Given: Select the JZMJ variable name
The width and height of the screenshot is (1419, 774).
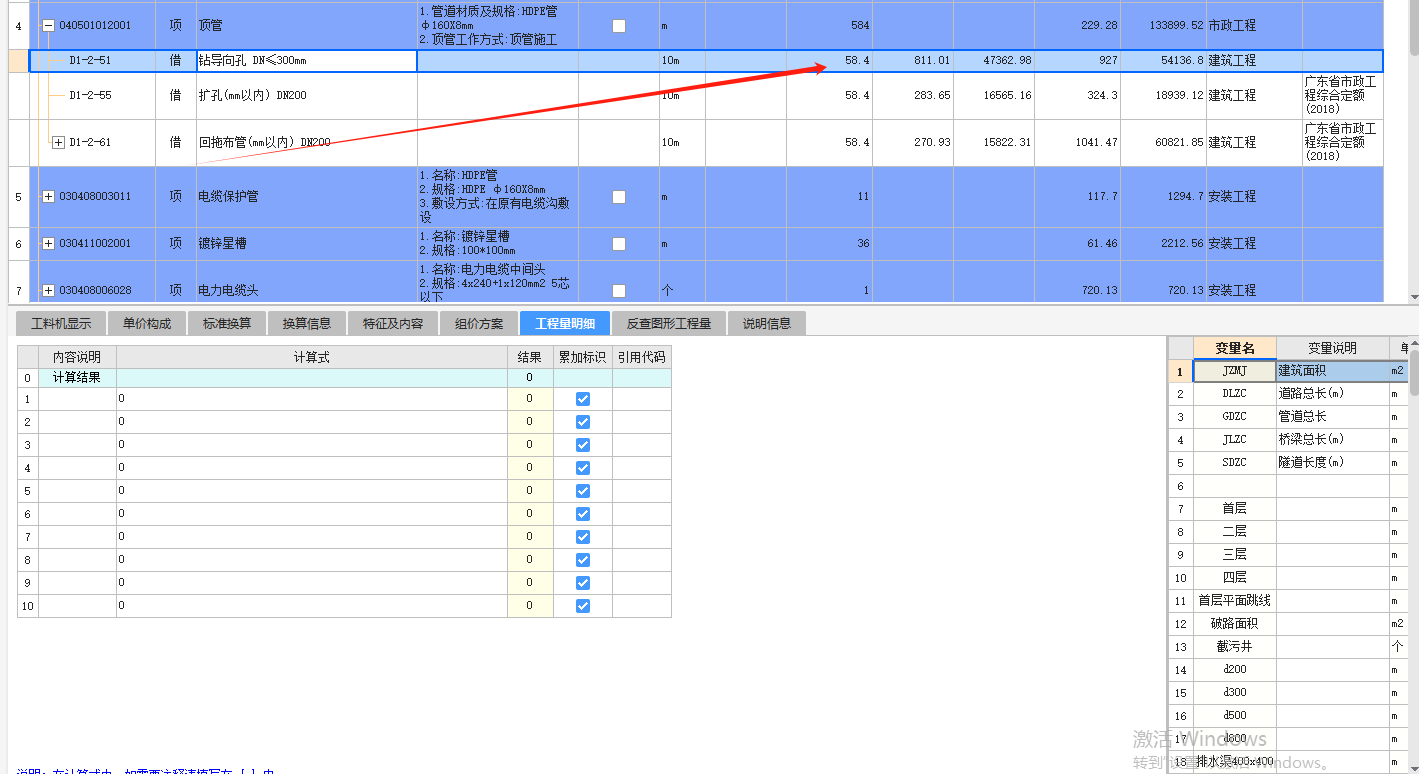Looking at the screenshot, I should (1235, 371).
